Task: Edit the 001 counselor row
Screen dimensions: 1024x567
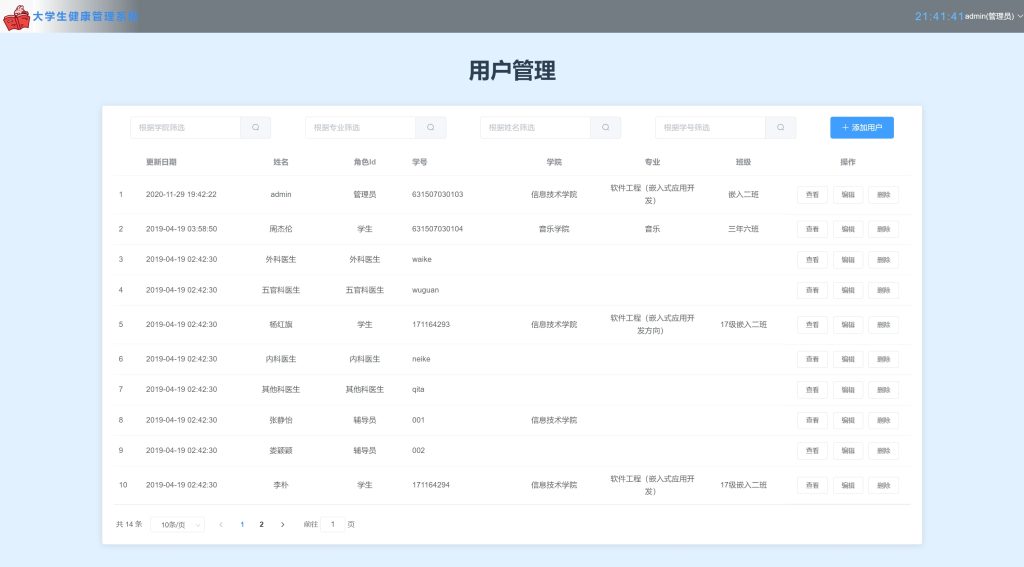Action: coord(848,420)
